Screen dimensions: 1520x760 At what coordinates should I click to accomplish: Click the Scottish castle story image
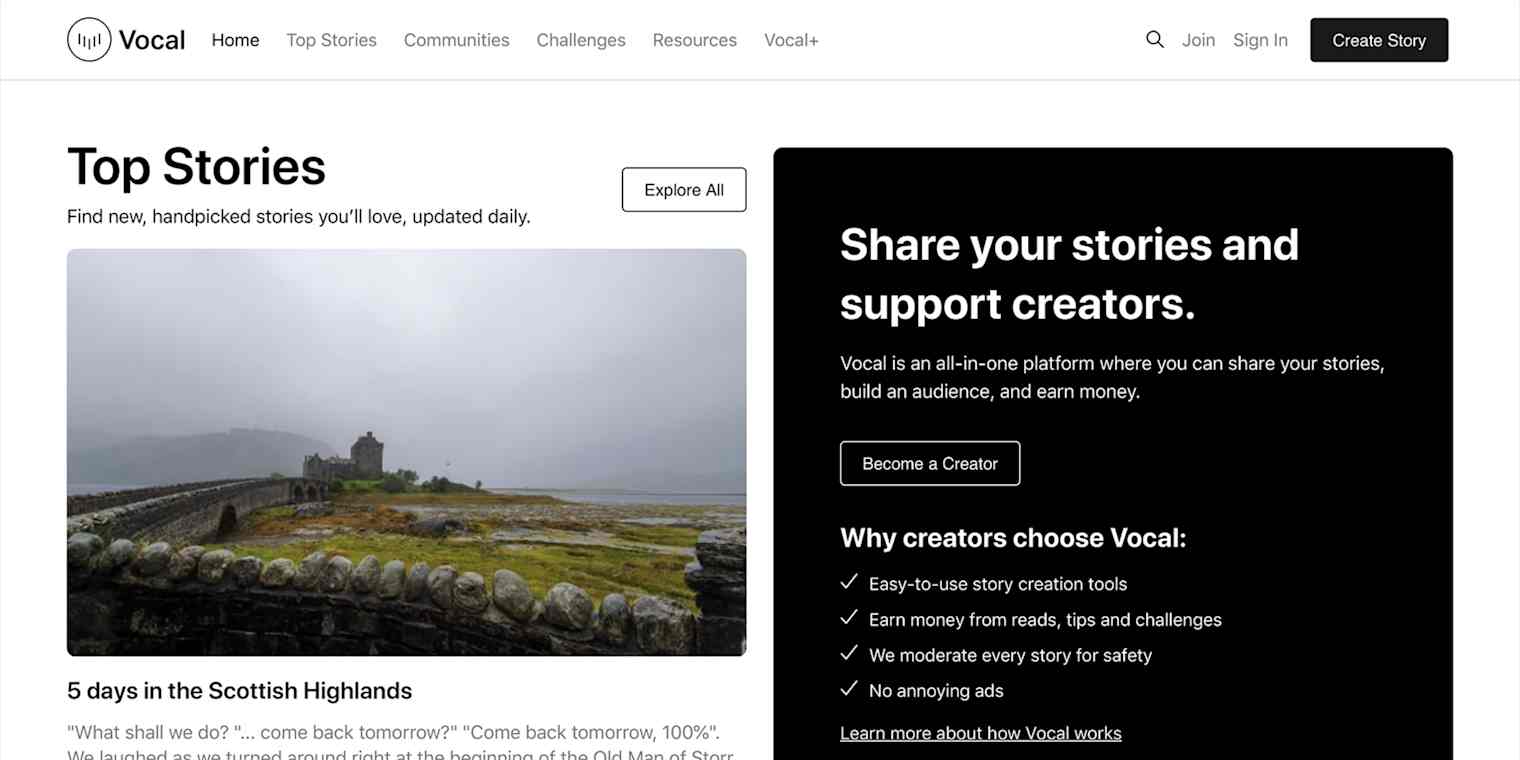[x=406, y=452]
